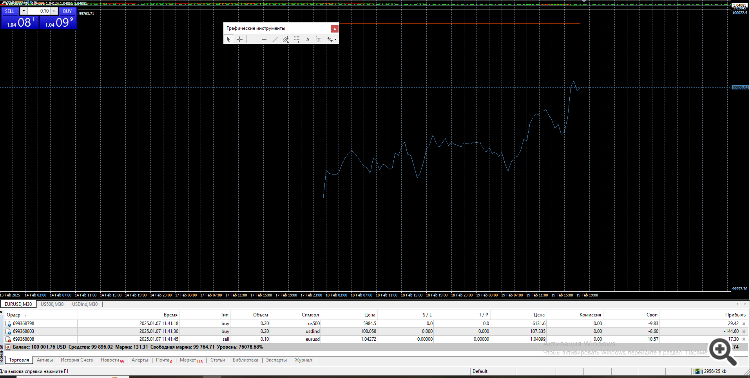Select the horizontal line drawing tool
The width and height of the screenshot is (750, 378).
(264, 39)
